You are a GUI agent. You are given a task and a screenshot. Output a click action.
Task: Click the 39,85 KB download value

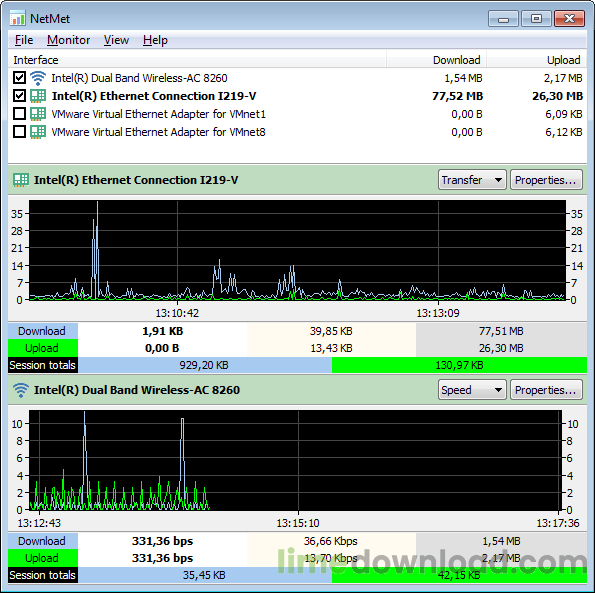(x=331, y=331)
